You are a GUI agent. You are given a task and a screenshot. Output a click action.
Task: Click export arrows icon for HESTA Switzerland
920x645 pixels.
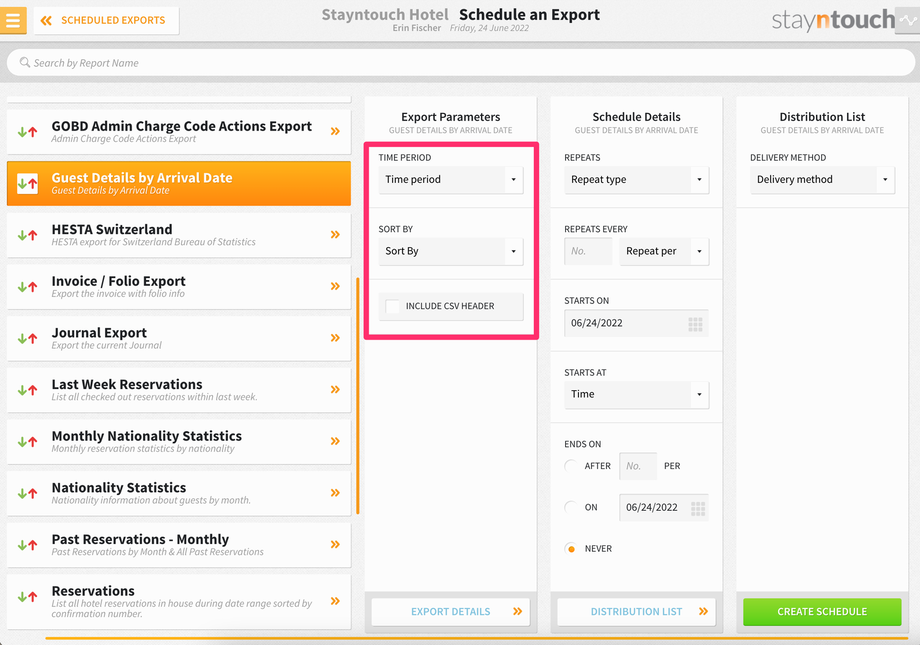pos(27,235)
